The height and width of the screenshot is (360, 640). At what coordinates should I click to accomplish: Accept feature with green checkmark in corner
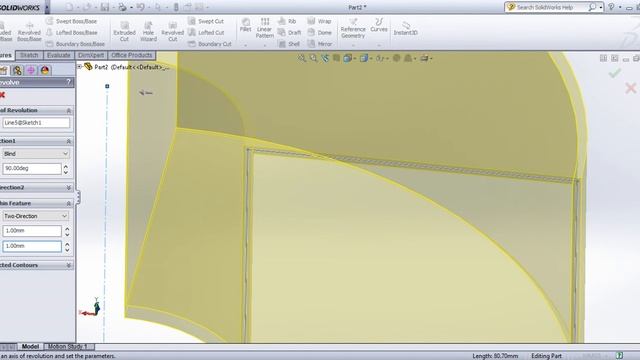615,73
